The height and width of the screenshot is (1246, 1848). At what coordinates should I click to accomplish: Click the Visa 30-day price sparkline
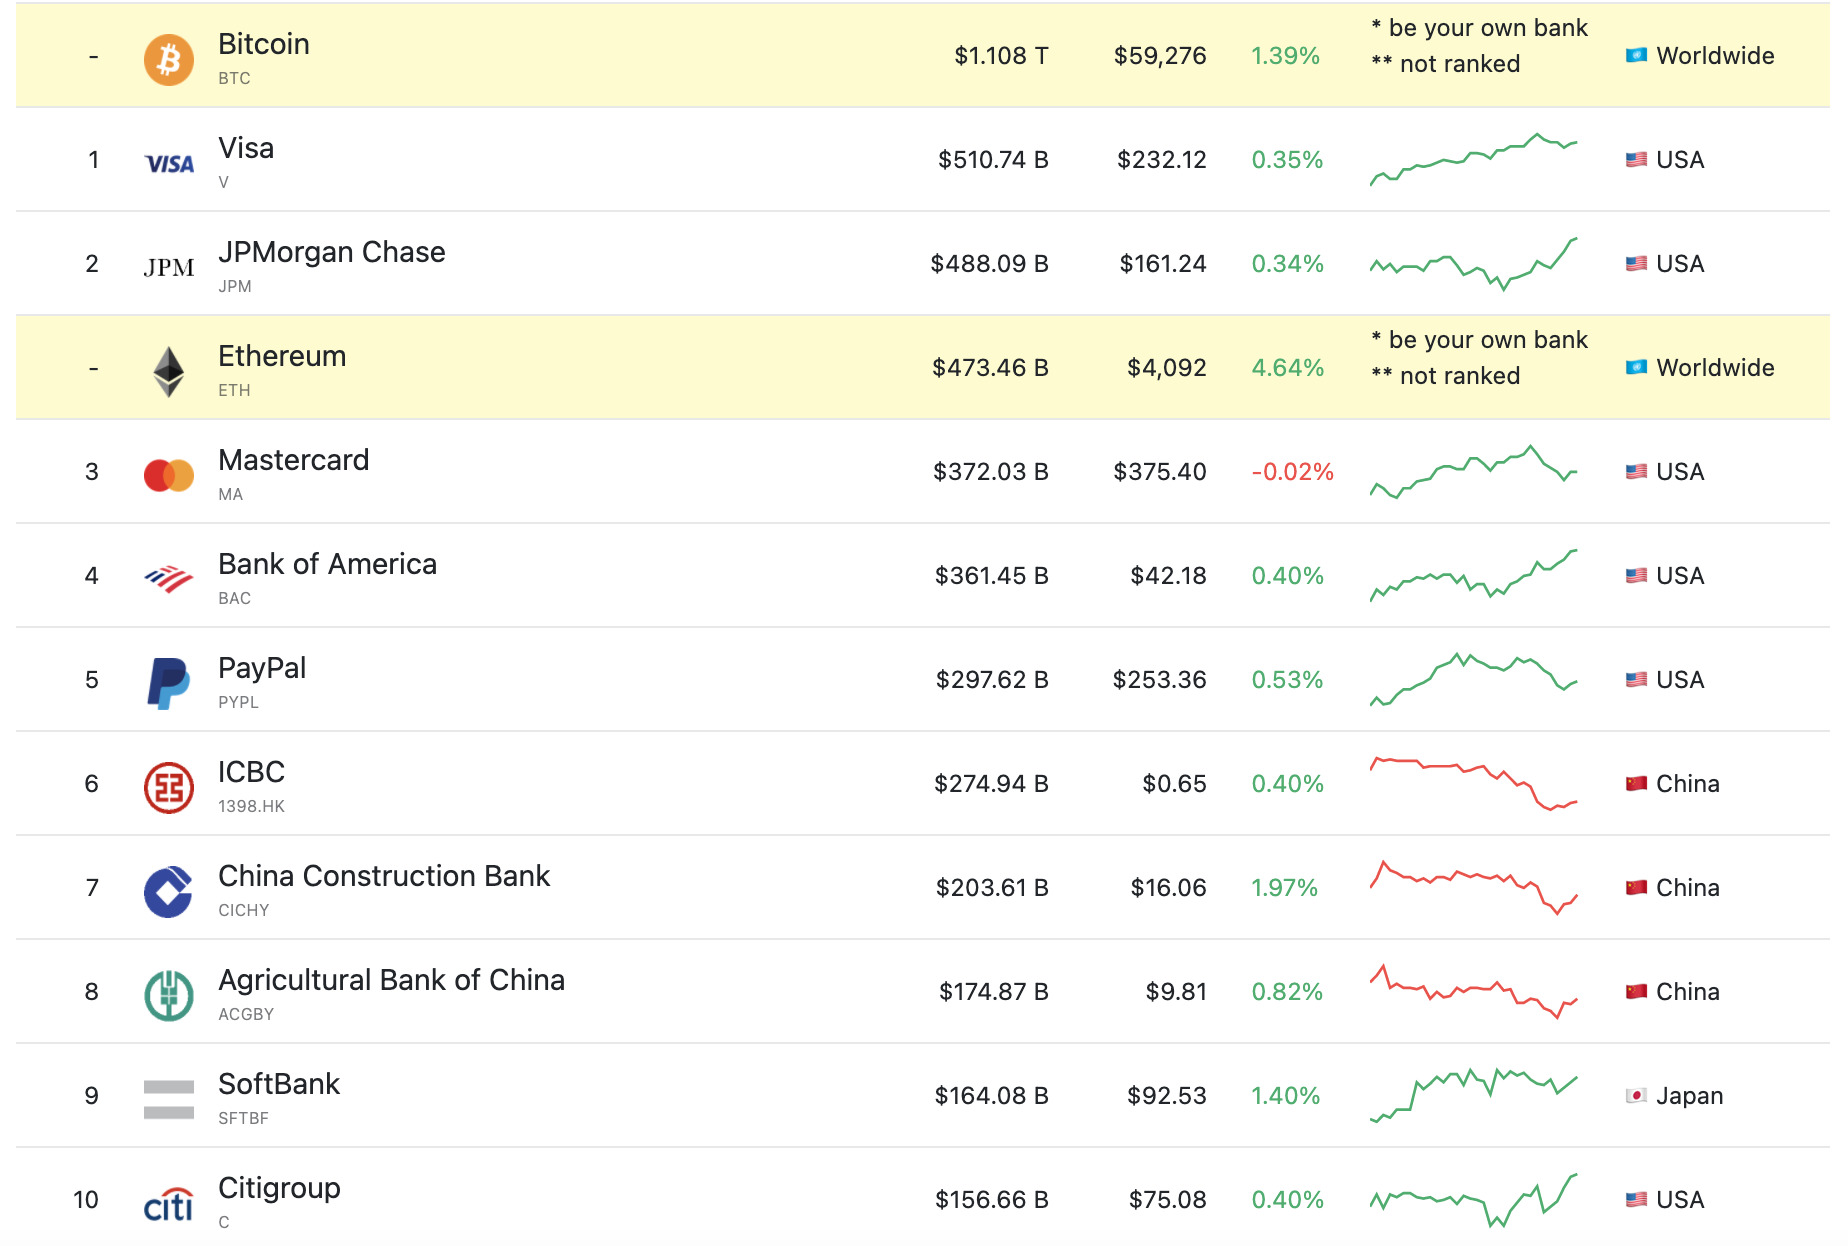coord(1473,159)
